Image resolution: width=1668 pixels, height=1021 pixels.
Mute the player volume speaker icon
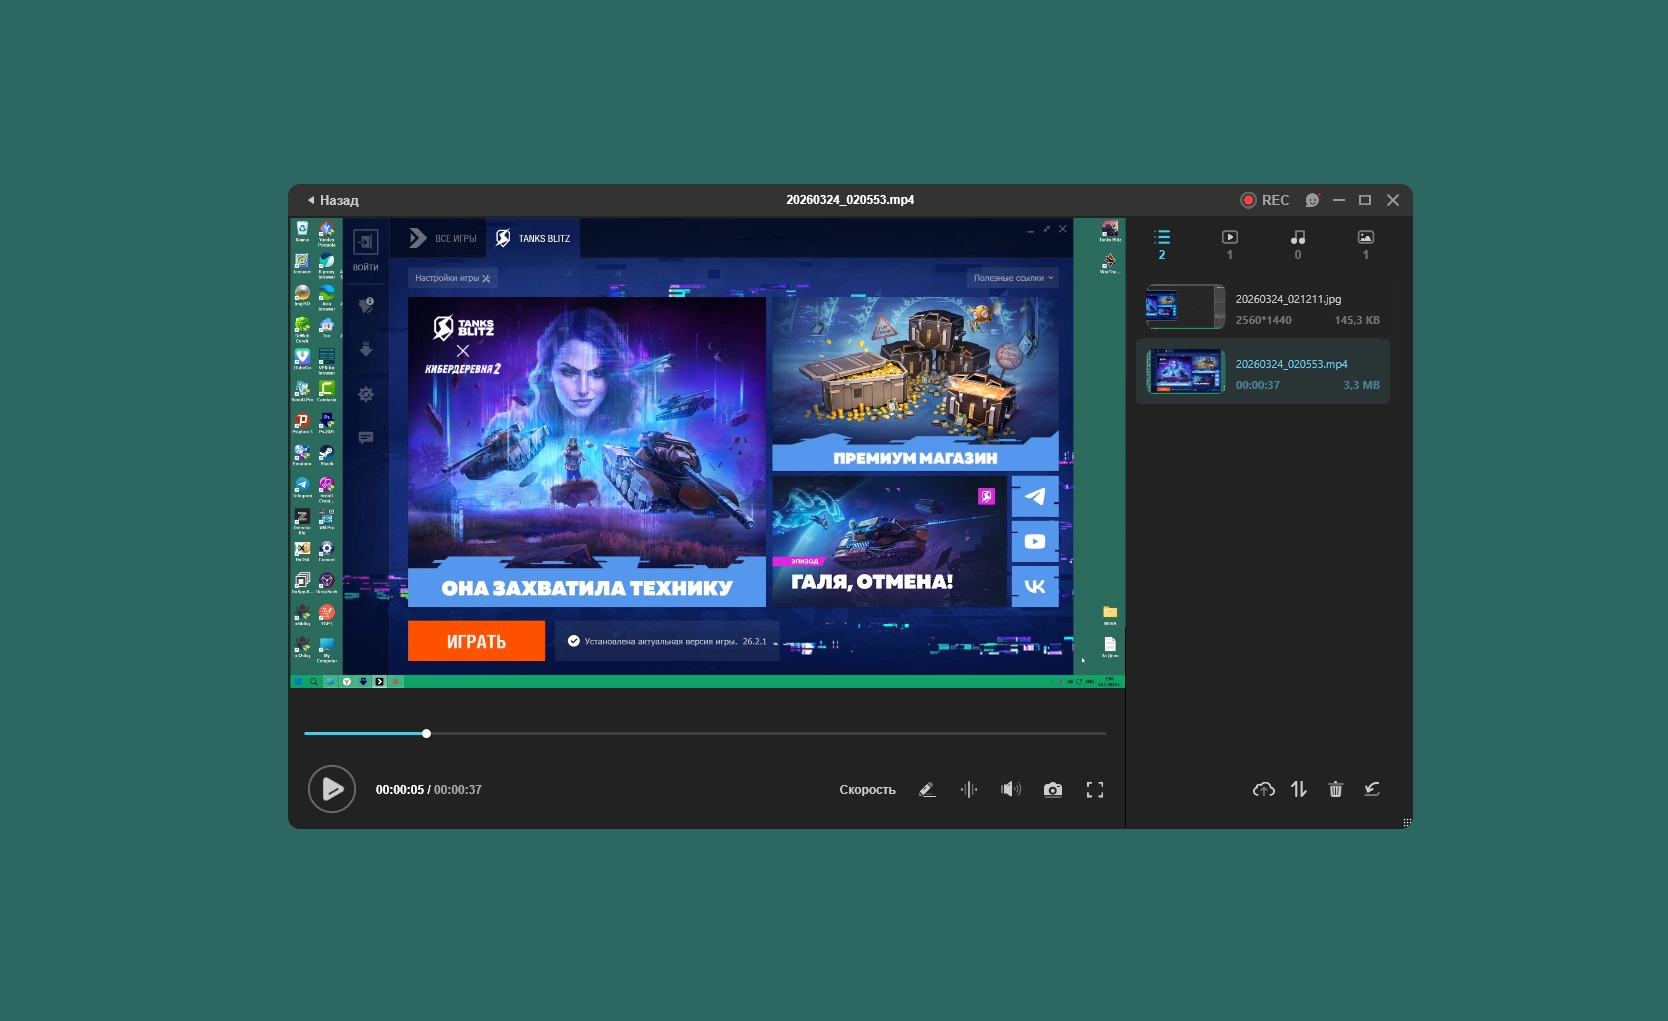tap(1011, 790)
